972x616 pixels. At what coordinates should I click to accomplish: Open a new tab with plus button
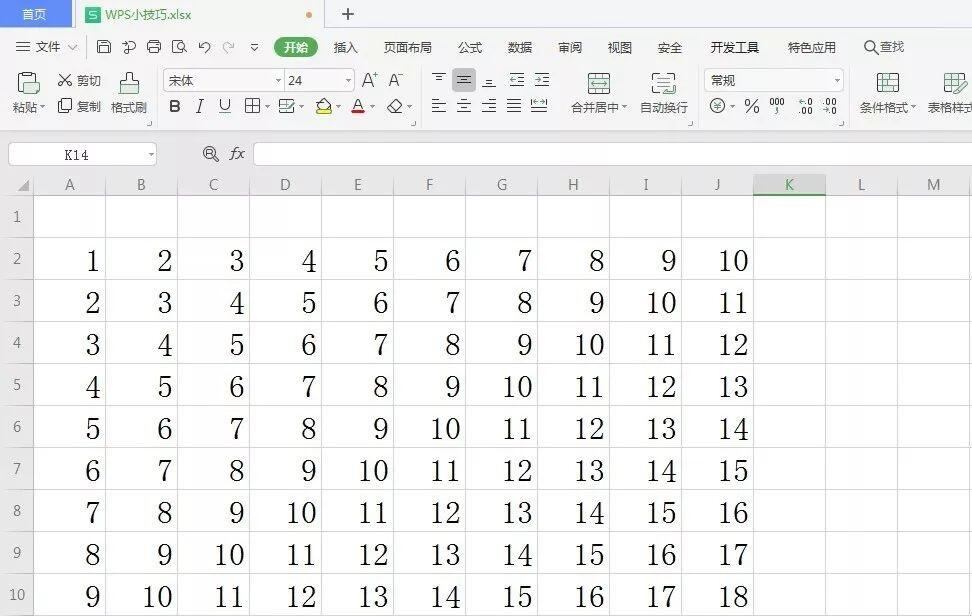click(348, 14)
